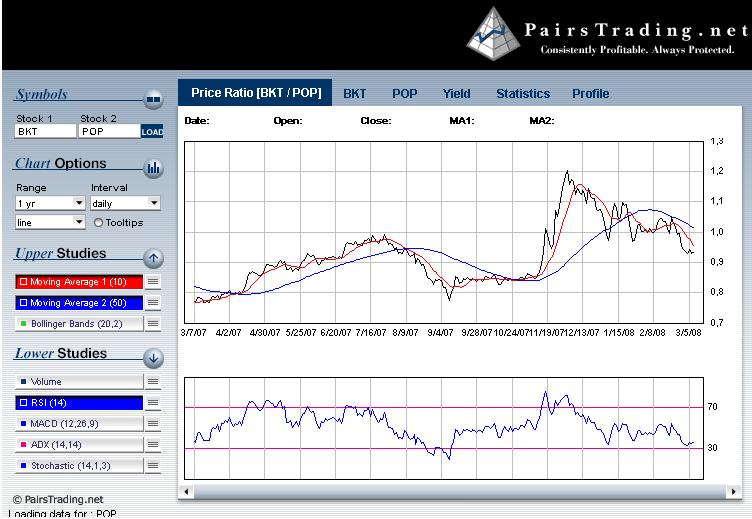Click the 'Close:' label above the chart

point(376,121)
